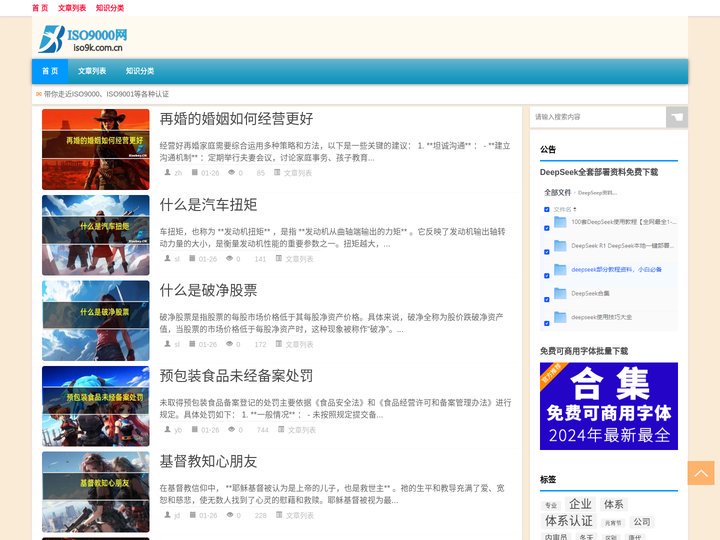Open 文章列表 in the blue navigation bar
This screenshot has width=720, height=540.
pyautogui.click(x=92, y=71)
